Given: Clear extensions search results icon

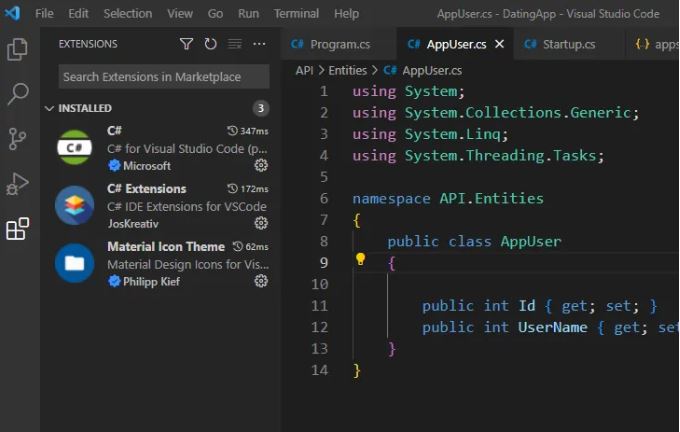Looking at the screenshot, I should [235, 44].
